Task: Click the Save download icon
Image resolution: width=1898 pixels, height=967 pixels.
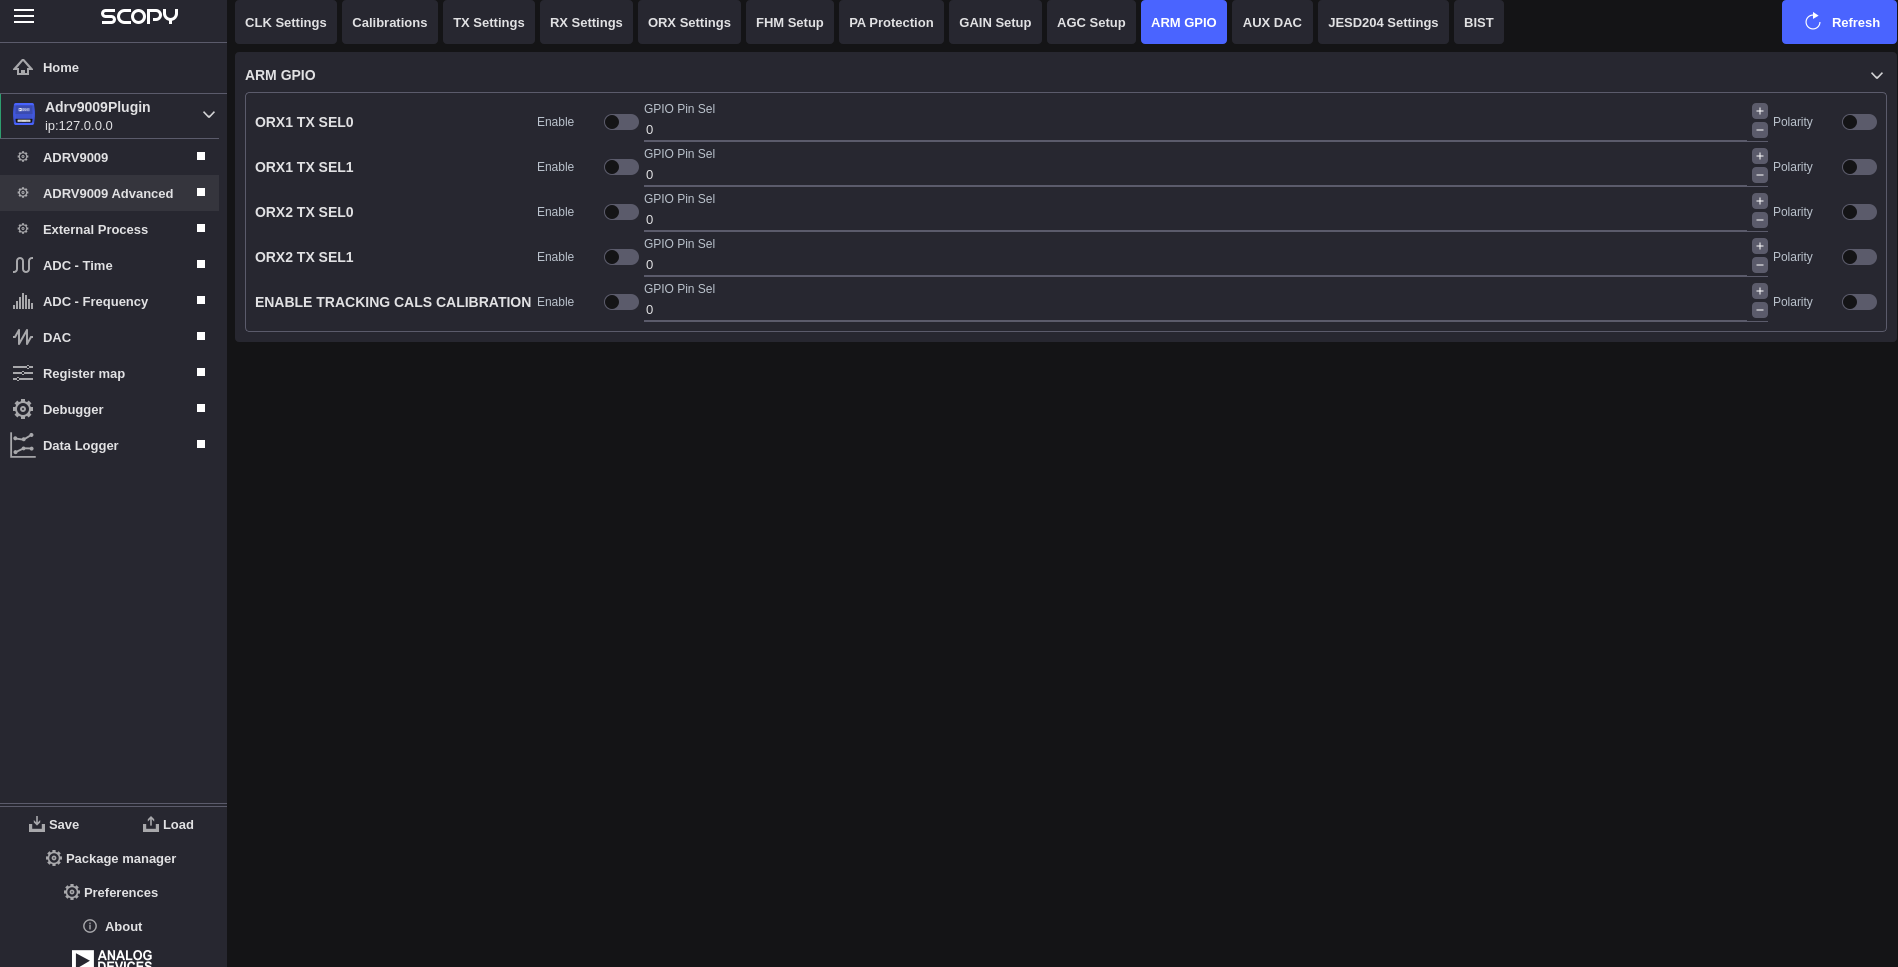Action: [37, 824]
